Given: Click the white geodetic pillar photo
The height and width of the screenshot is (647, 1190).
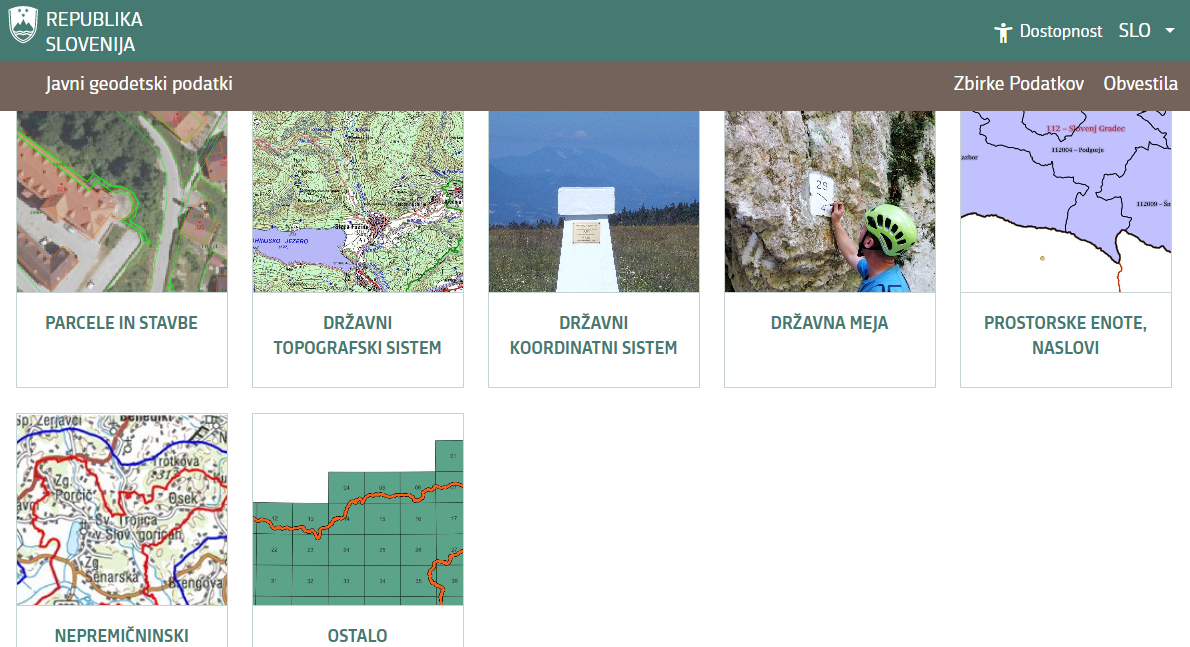Looking at the screenshot, I should point(594,201).
